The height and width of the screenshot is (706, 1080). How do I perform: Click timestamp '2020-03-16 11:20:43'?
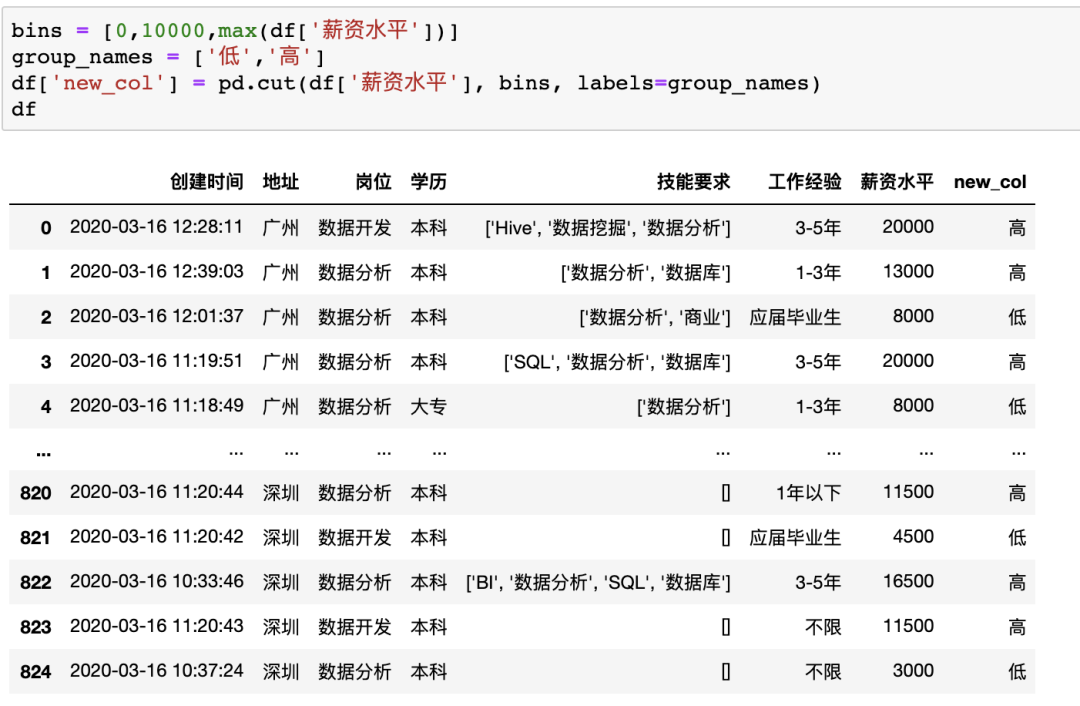(x=156, y=627)
